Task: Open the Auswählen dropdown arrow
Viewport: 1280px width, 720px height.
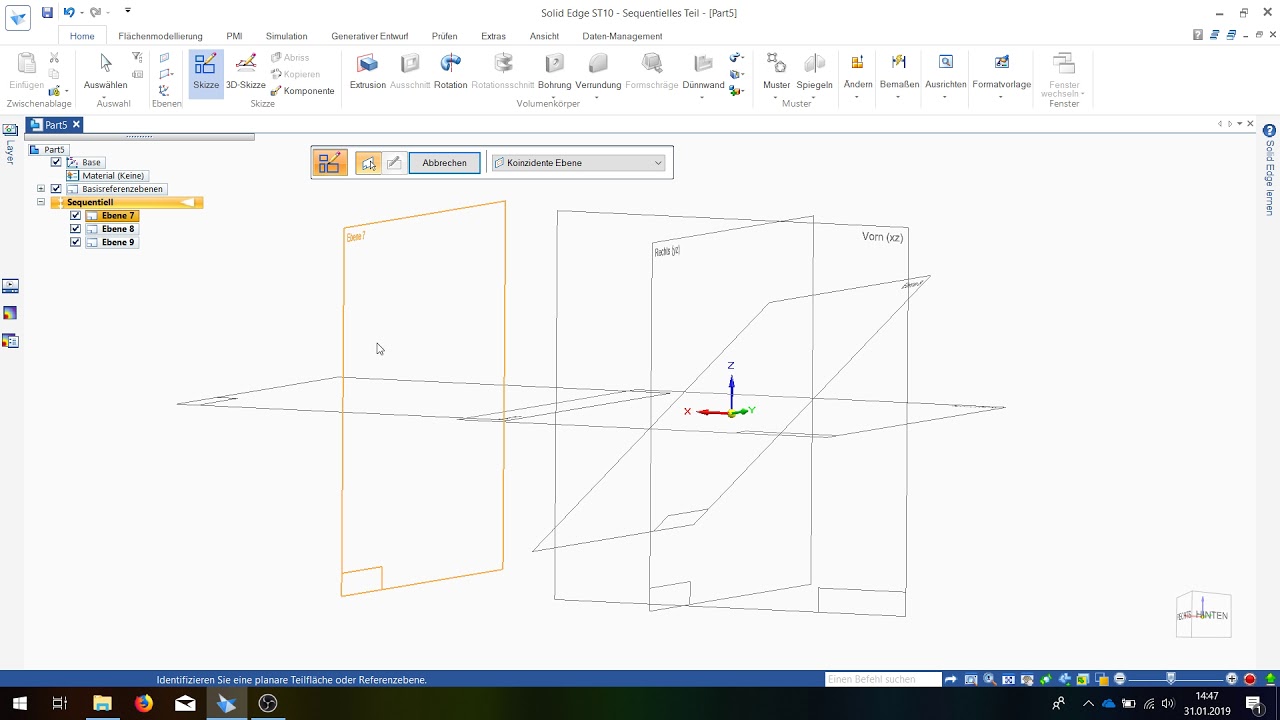Action: [105, 97]
